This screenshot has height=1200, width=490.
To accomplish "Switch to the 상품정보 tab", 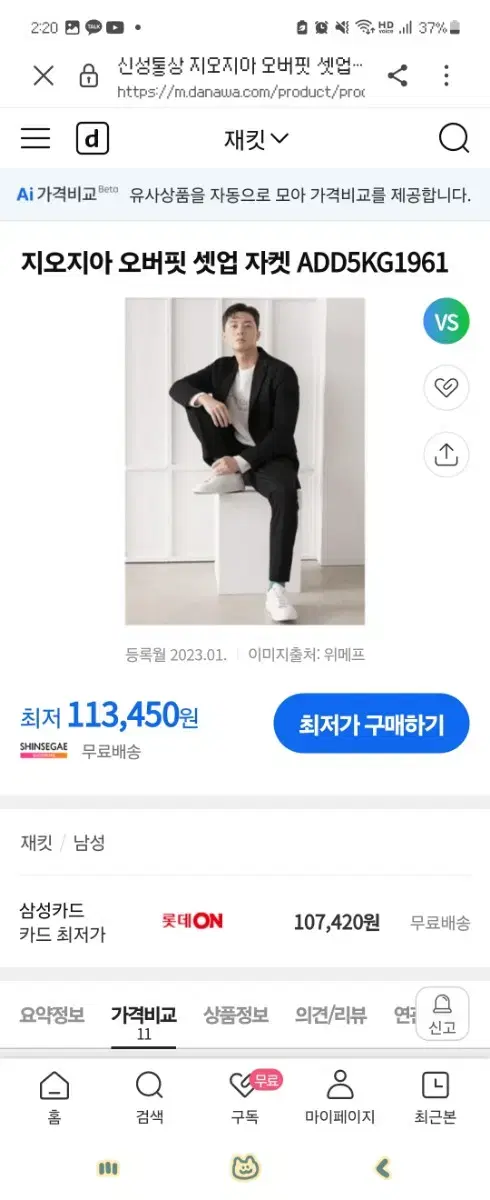I will coord(236,1015).
